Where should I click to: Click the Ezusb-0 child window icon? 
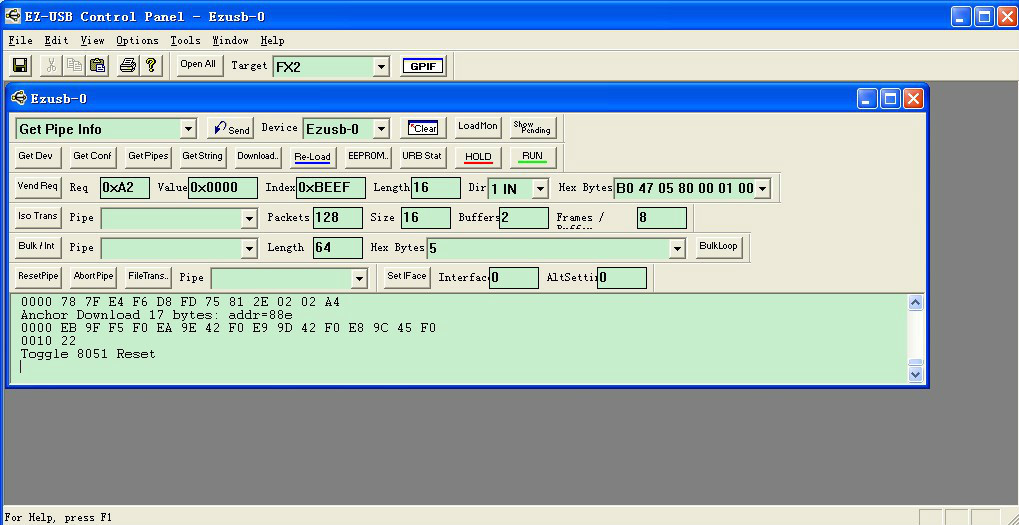coord(19,98)
